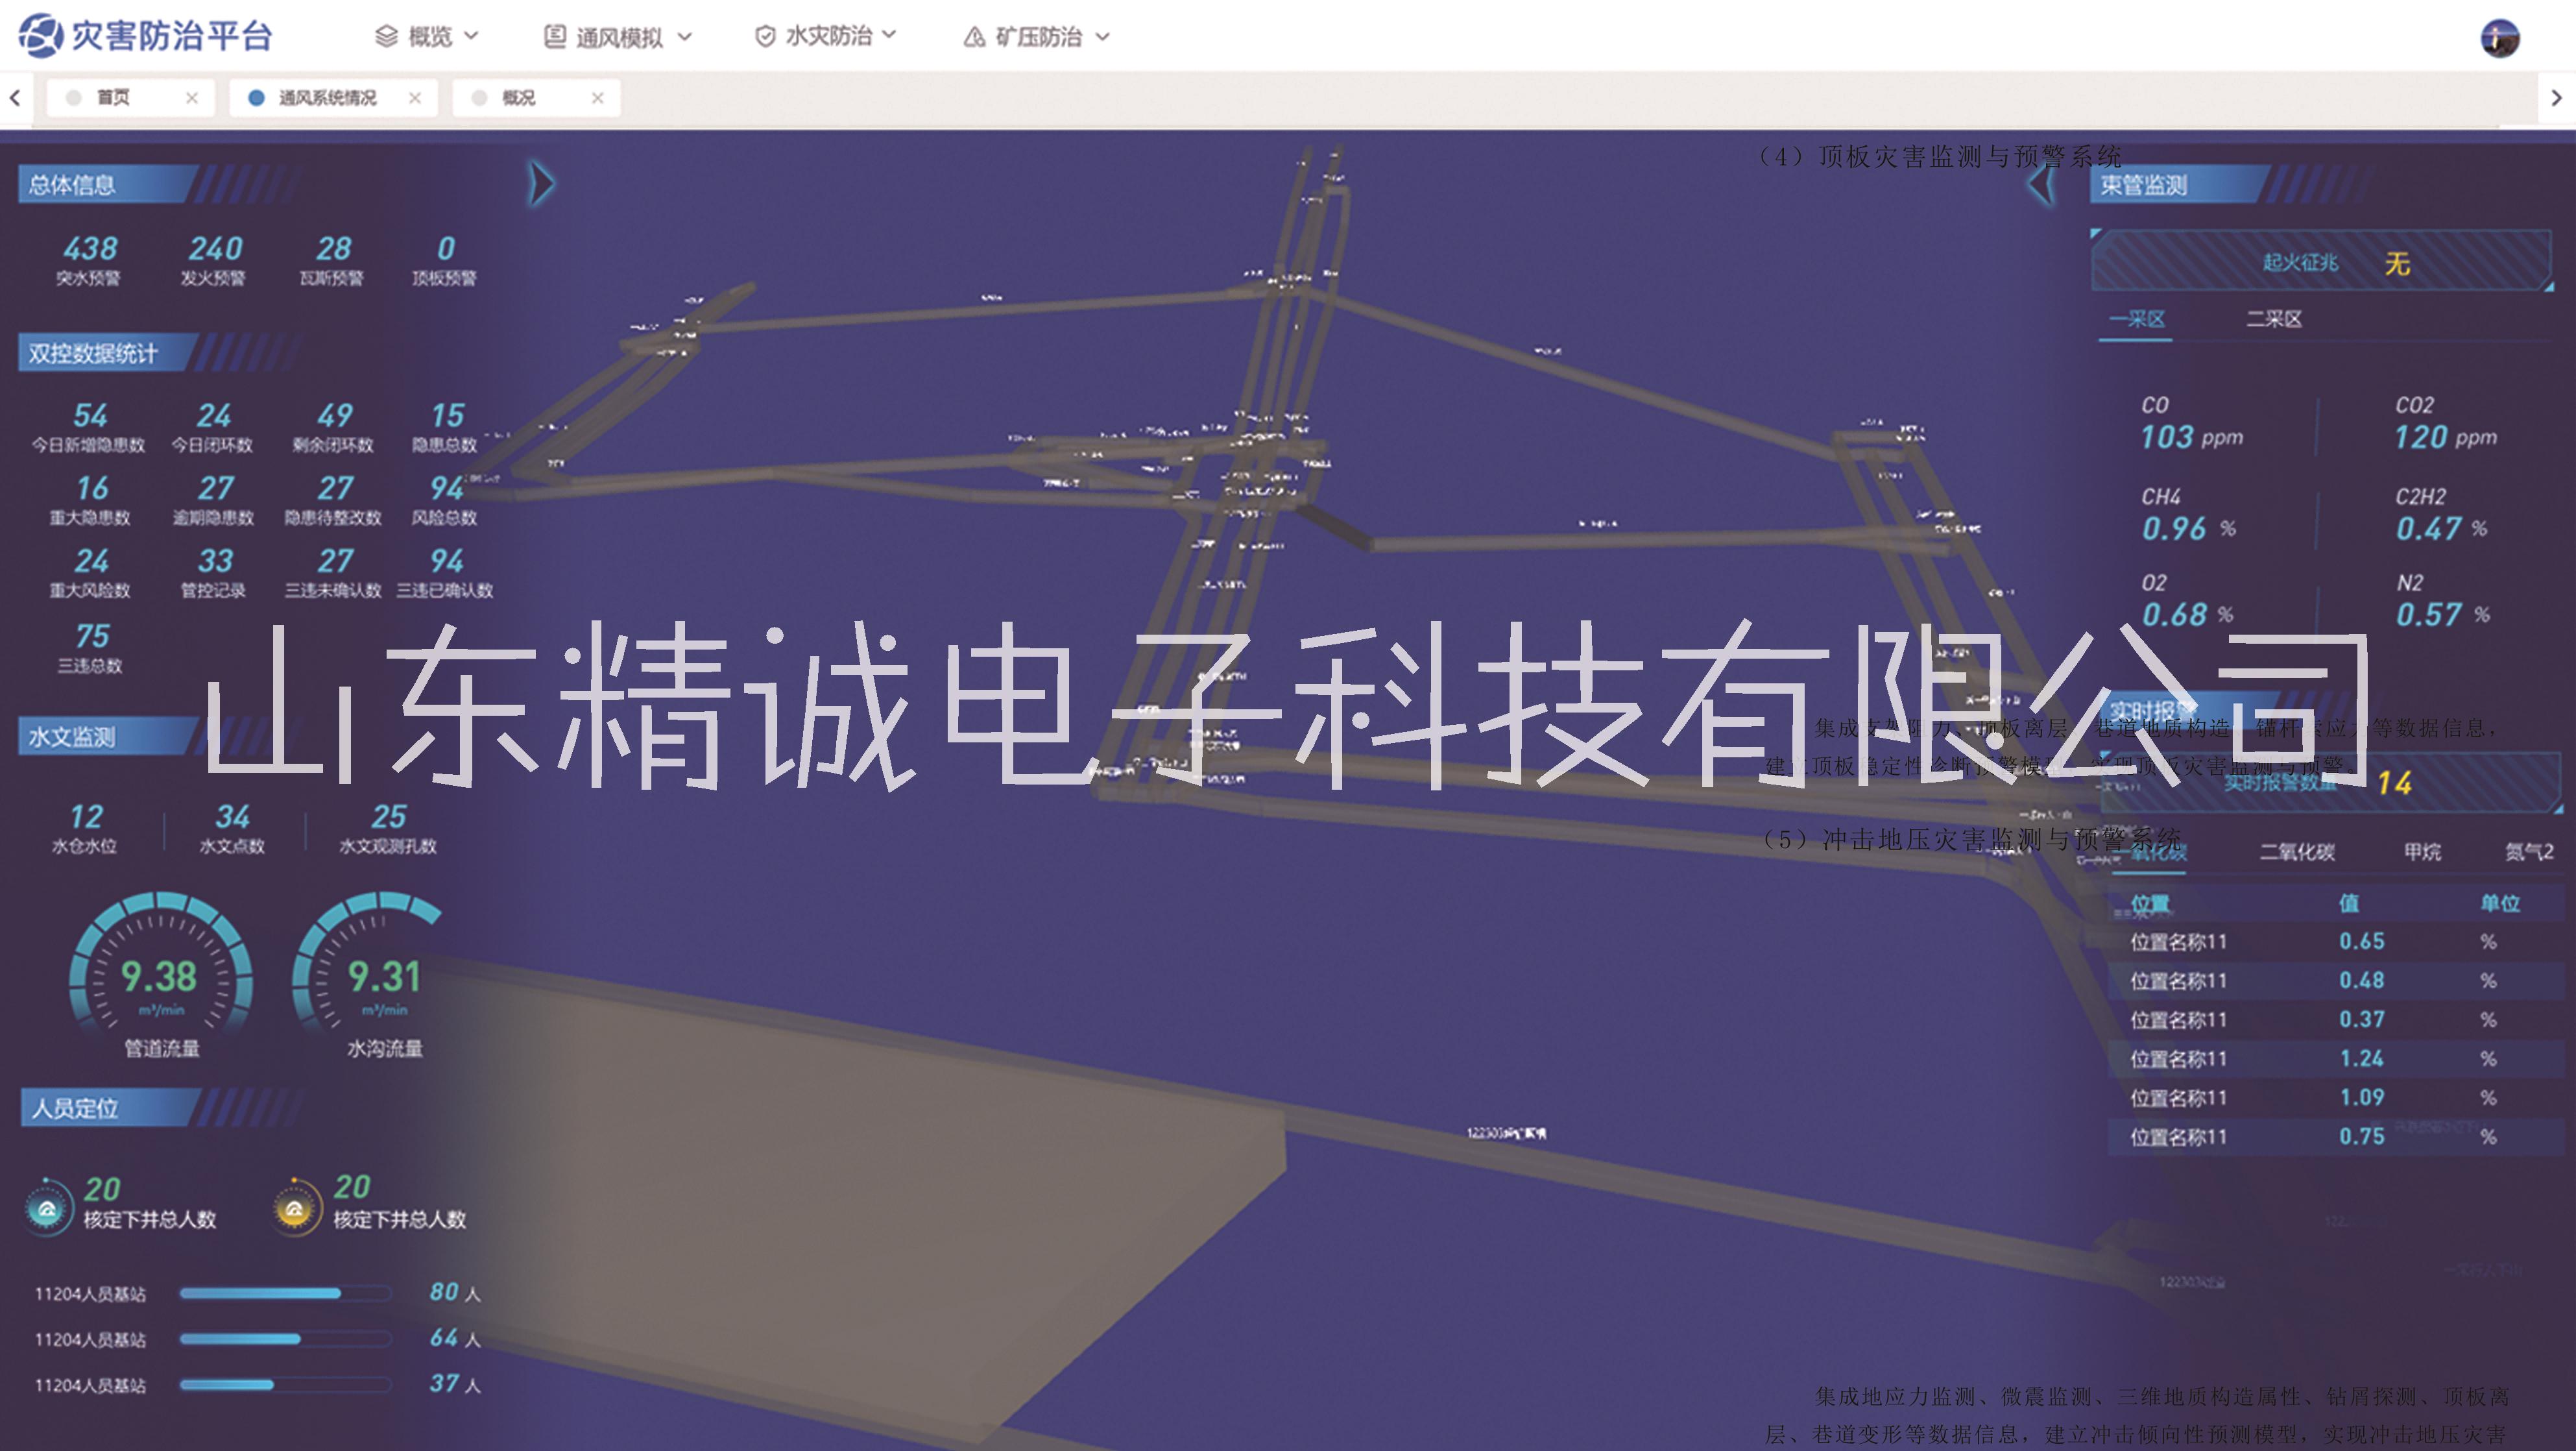The width and height of the screenshot is (2576, 1451).
Task: Click the CO reading 103 ppm
Action: [x=2192, y=437]
